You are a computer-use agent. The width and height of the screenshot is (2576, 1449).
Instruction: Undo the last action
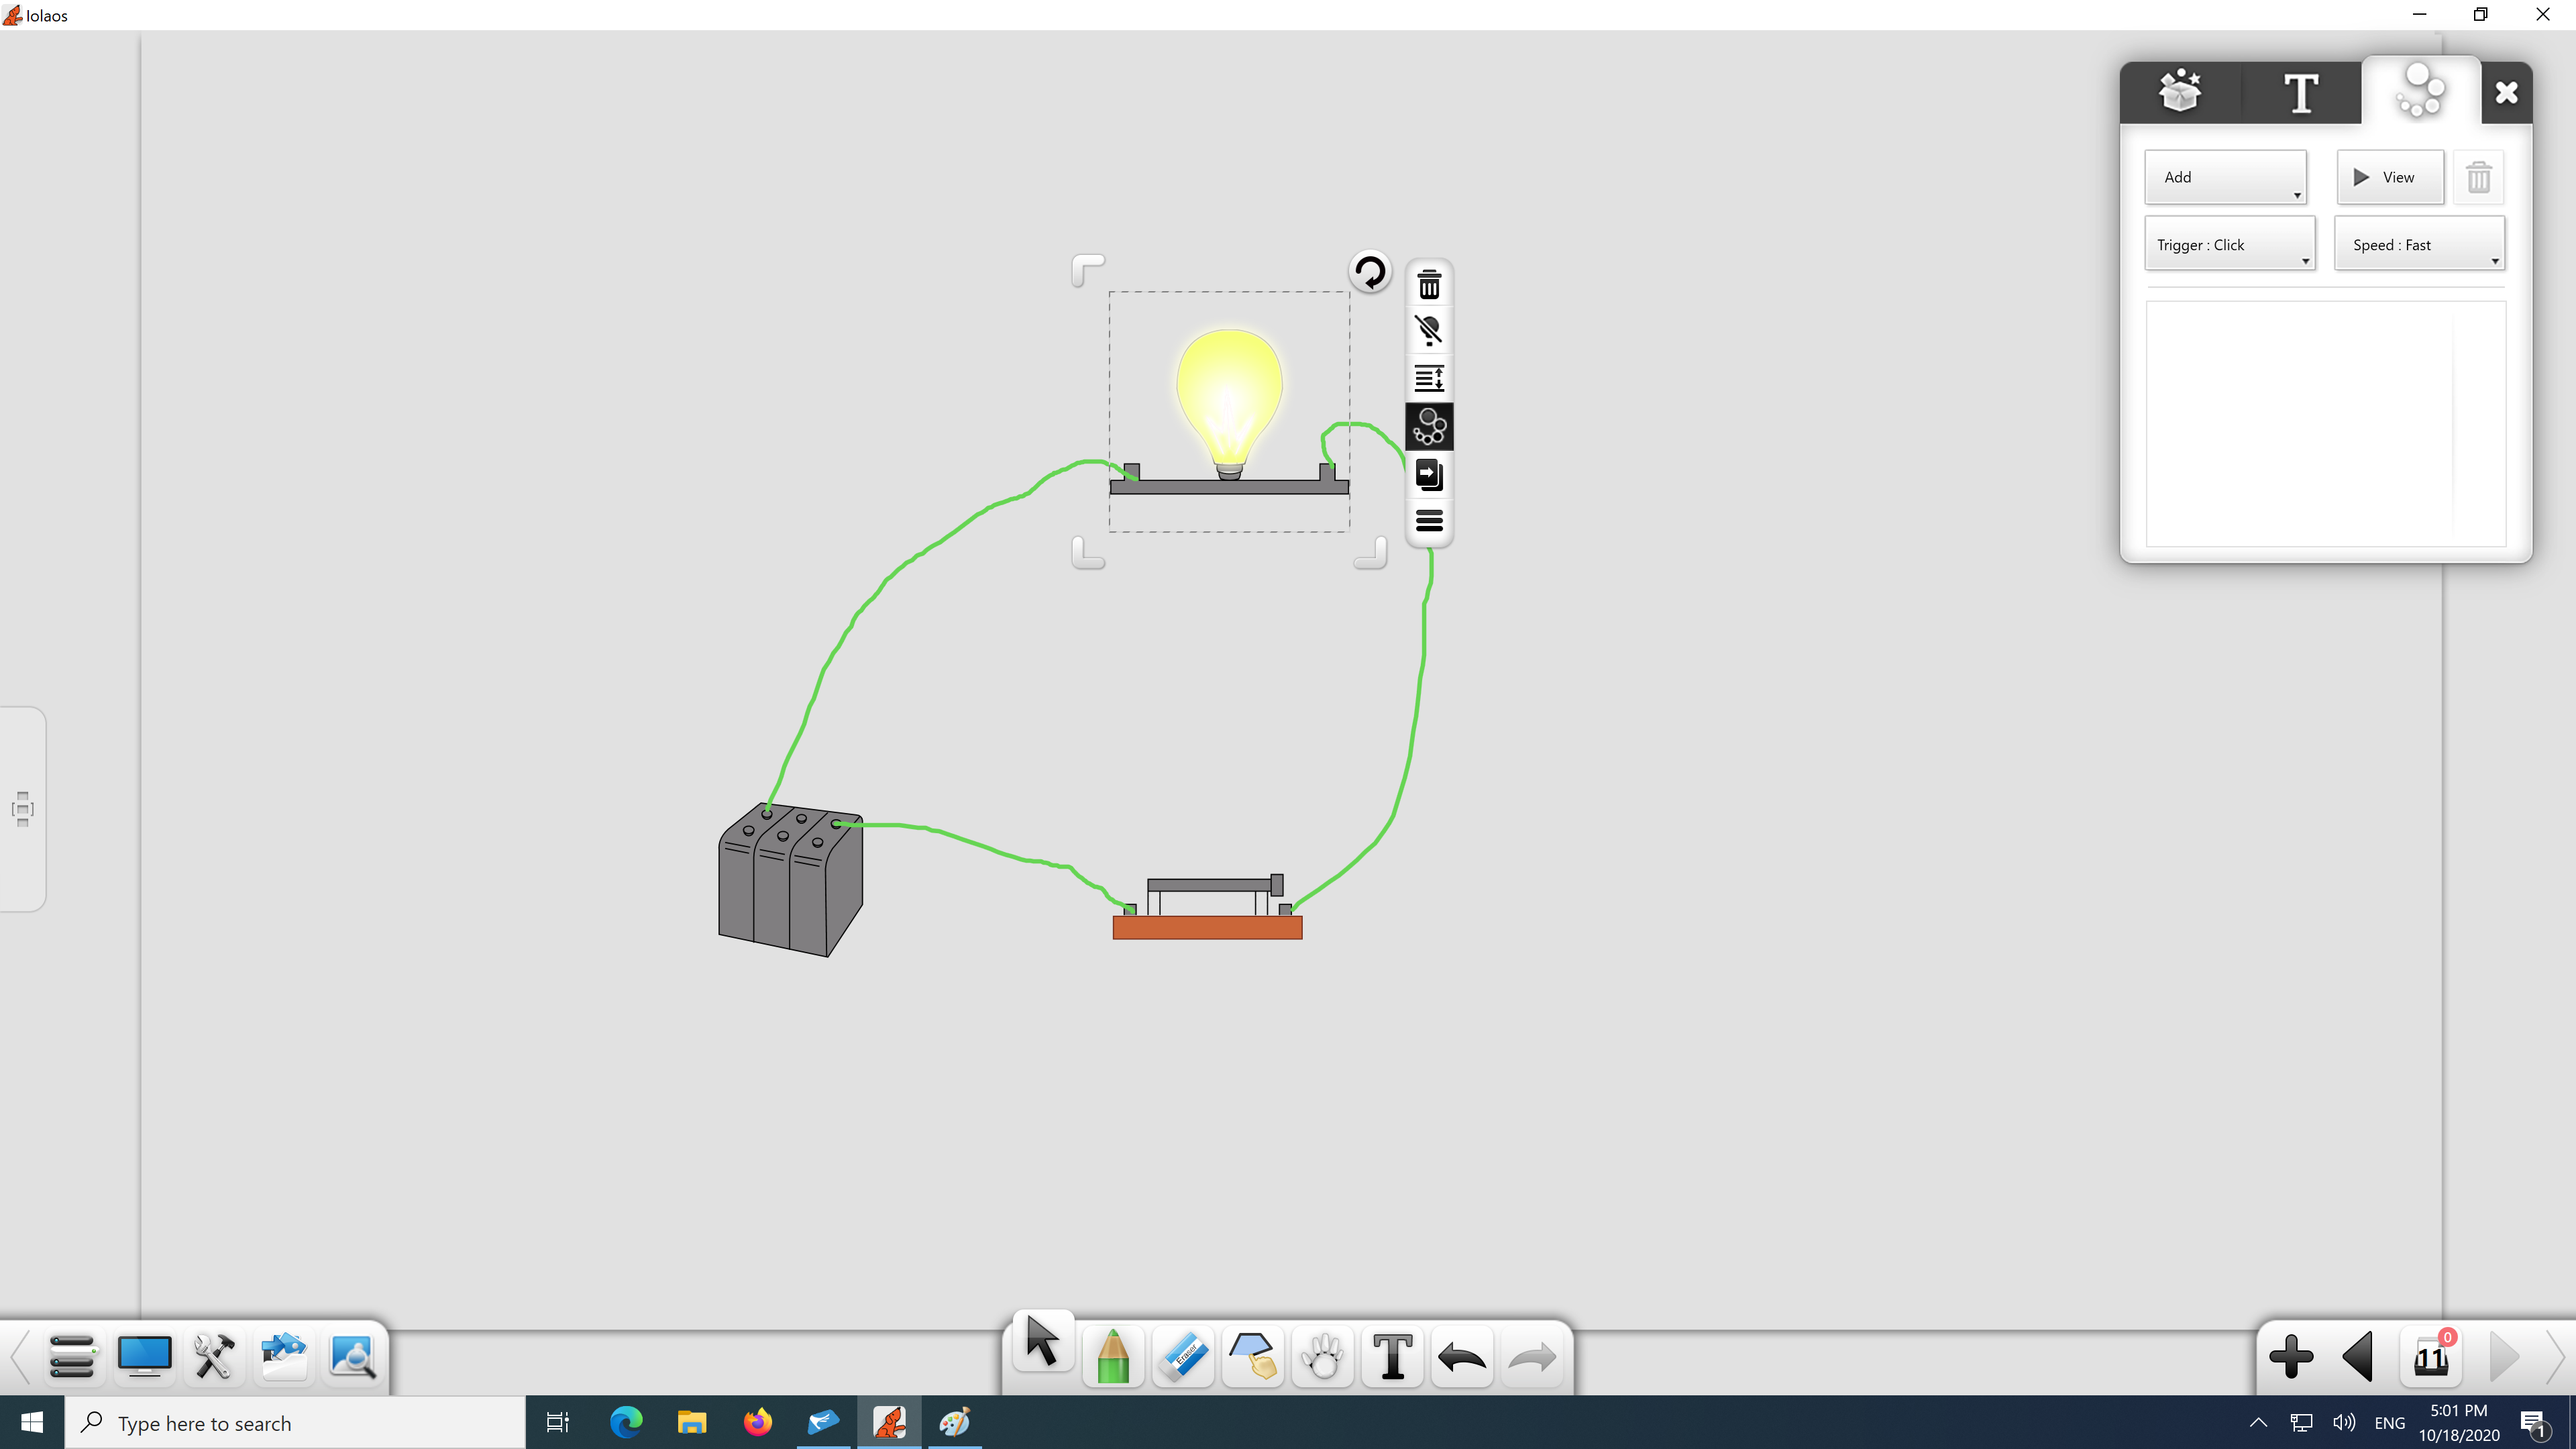(x=1462, y=1357)
